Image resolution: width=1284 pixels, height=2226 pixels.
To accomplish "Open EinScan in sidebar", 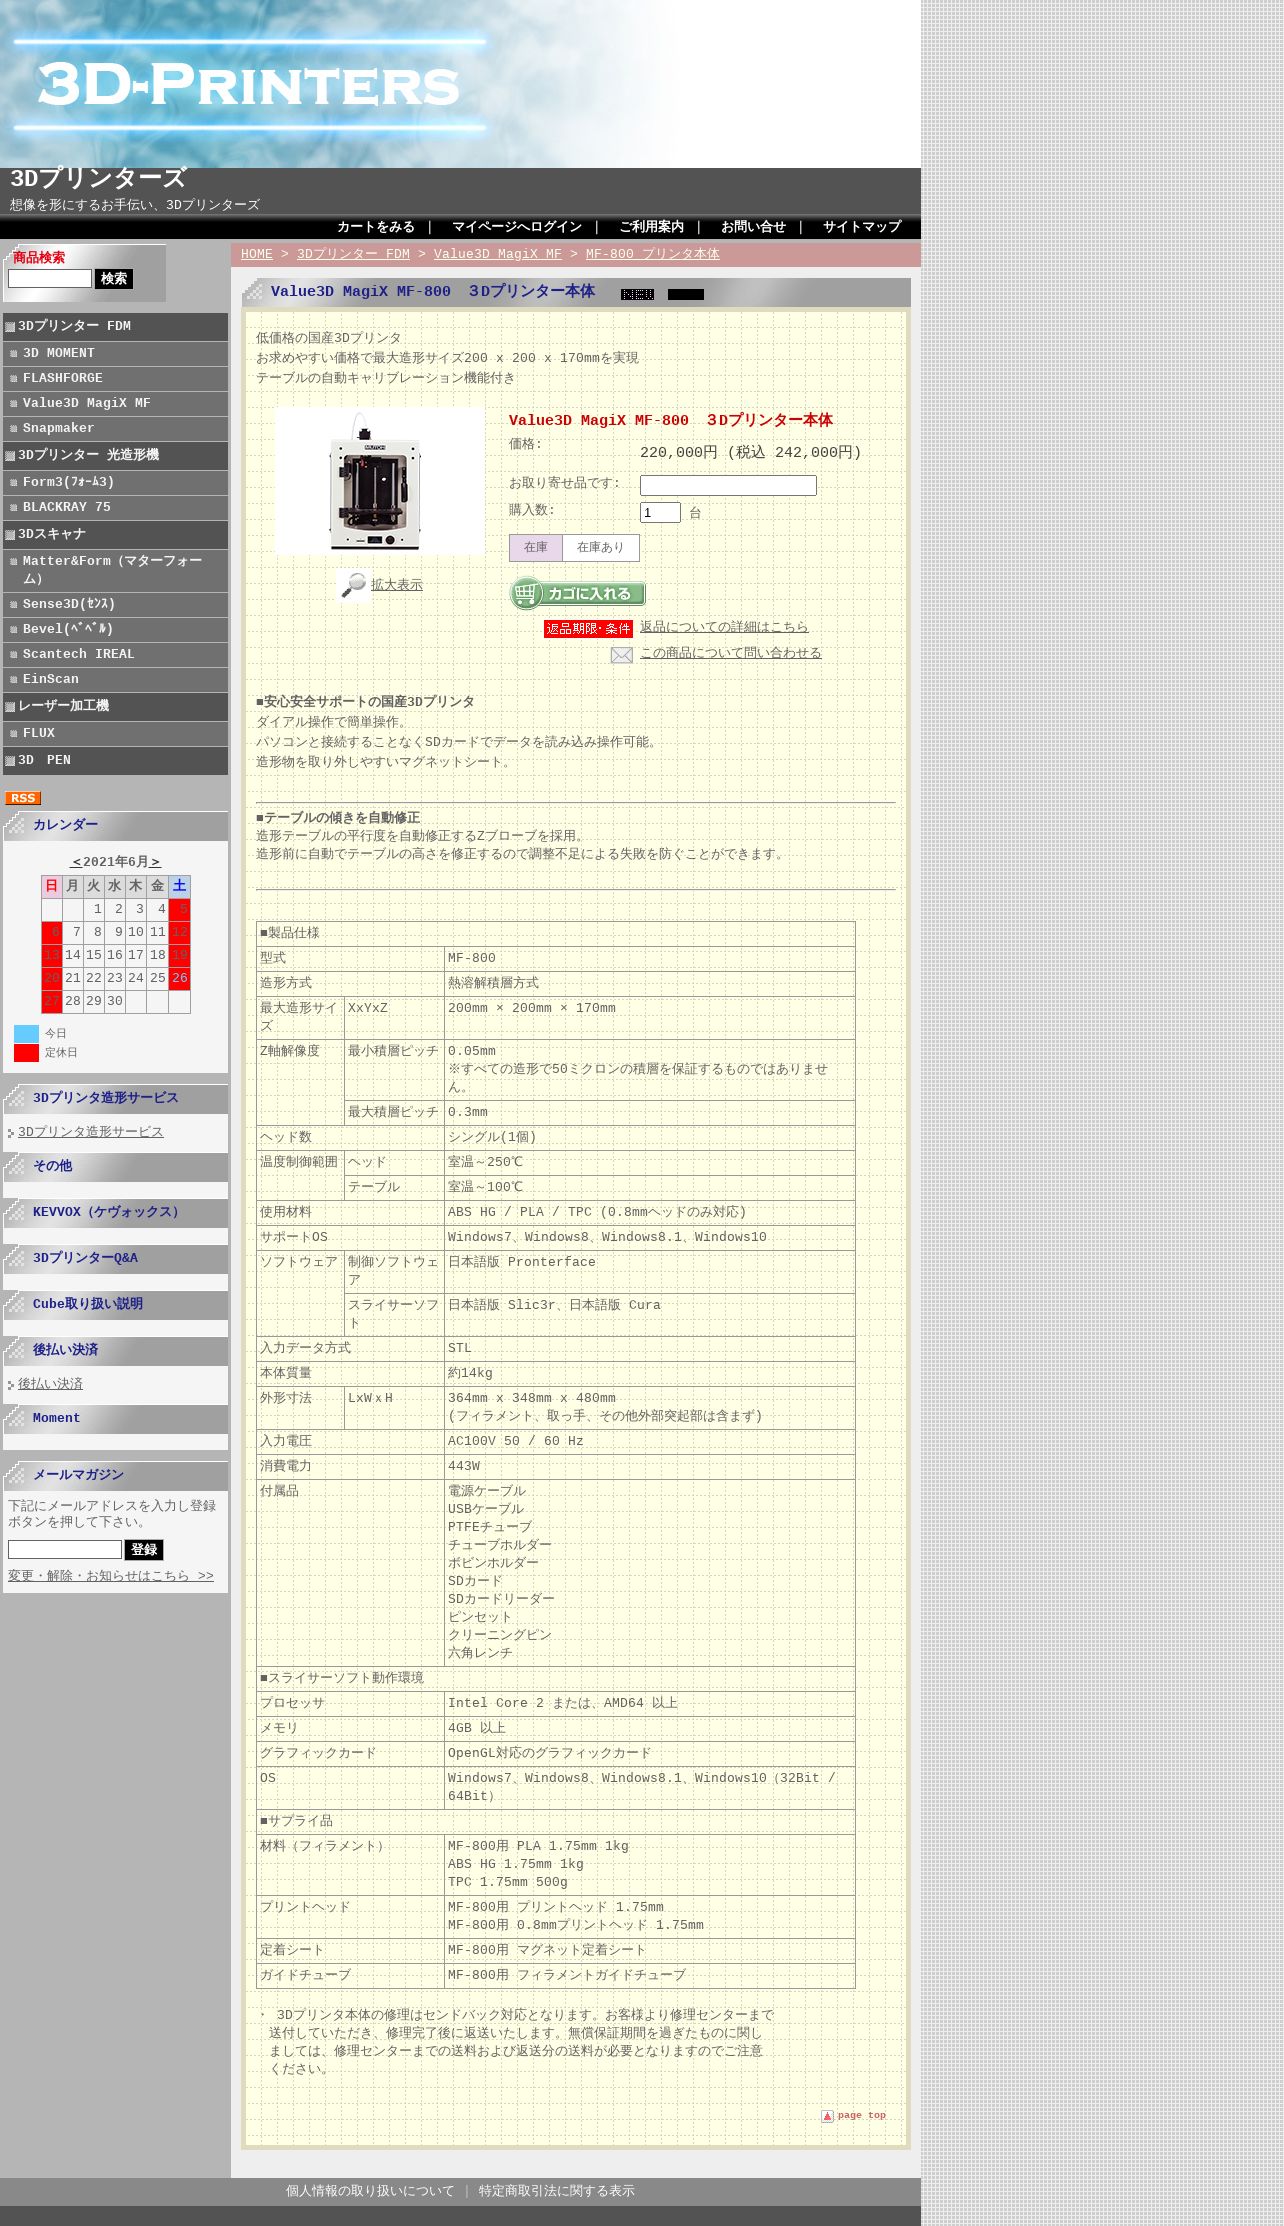I will tap(115, 680).
